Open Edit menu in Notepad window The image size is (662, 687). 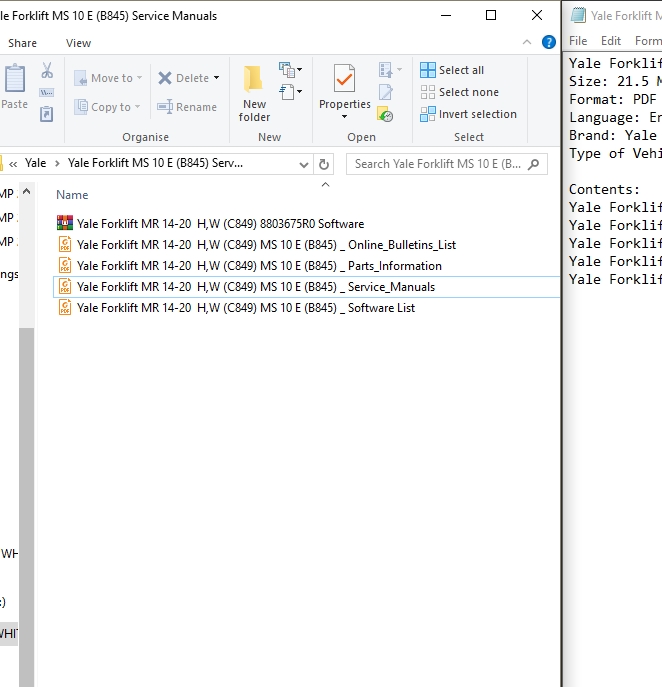pos(611,41)
